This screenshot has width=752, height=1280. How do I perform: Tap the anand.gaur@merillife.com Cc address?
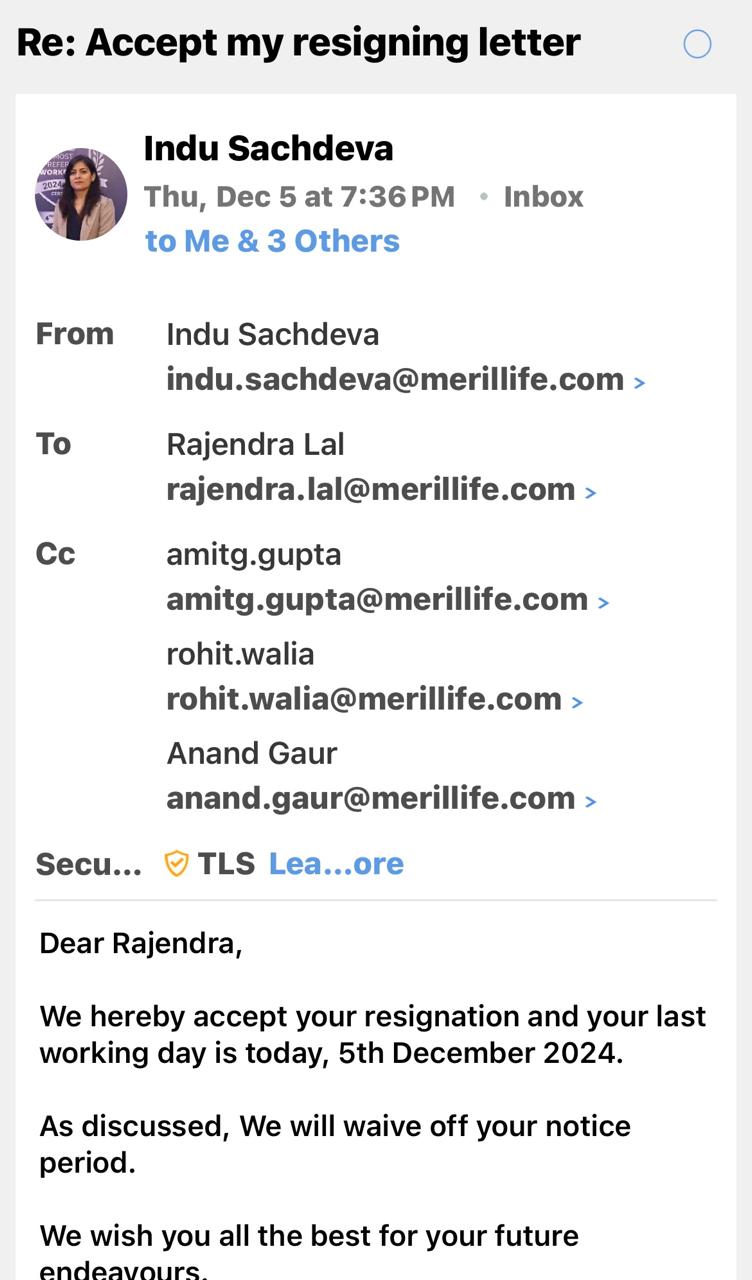370,798
